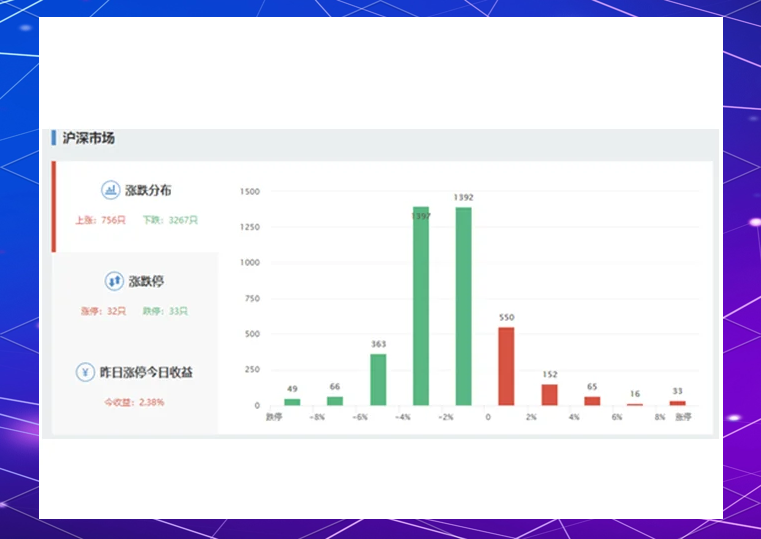Click the 沪深市场 section header

point(88,138)
